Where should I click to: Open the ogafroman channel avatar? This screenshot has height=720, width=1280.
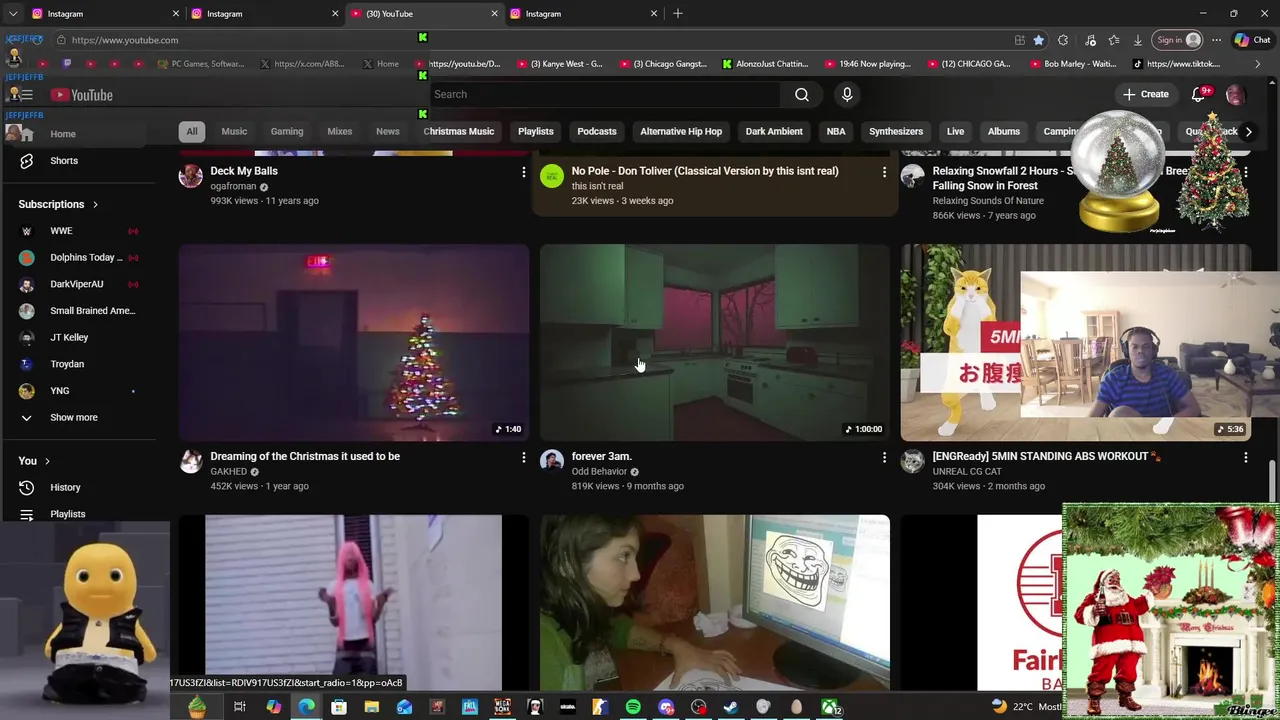coord(191,176)
